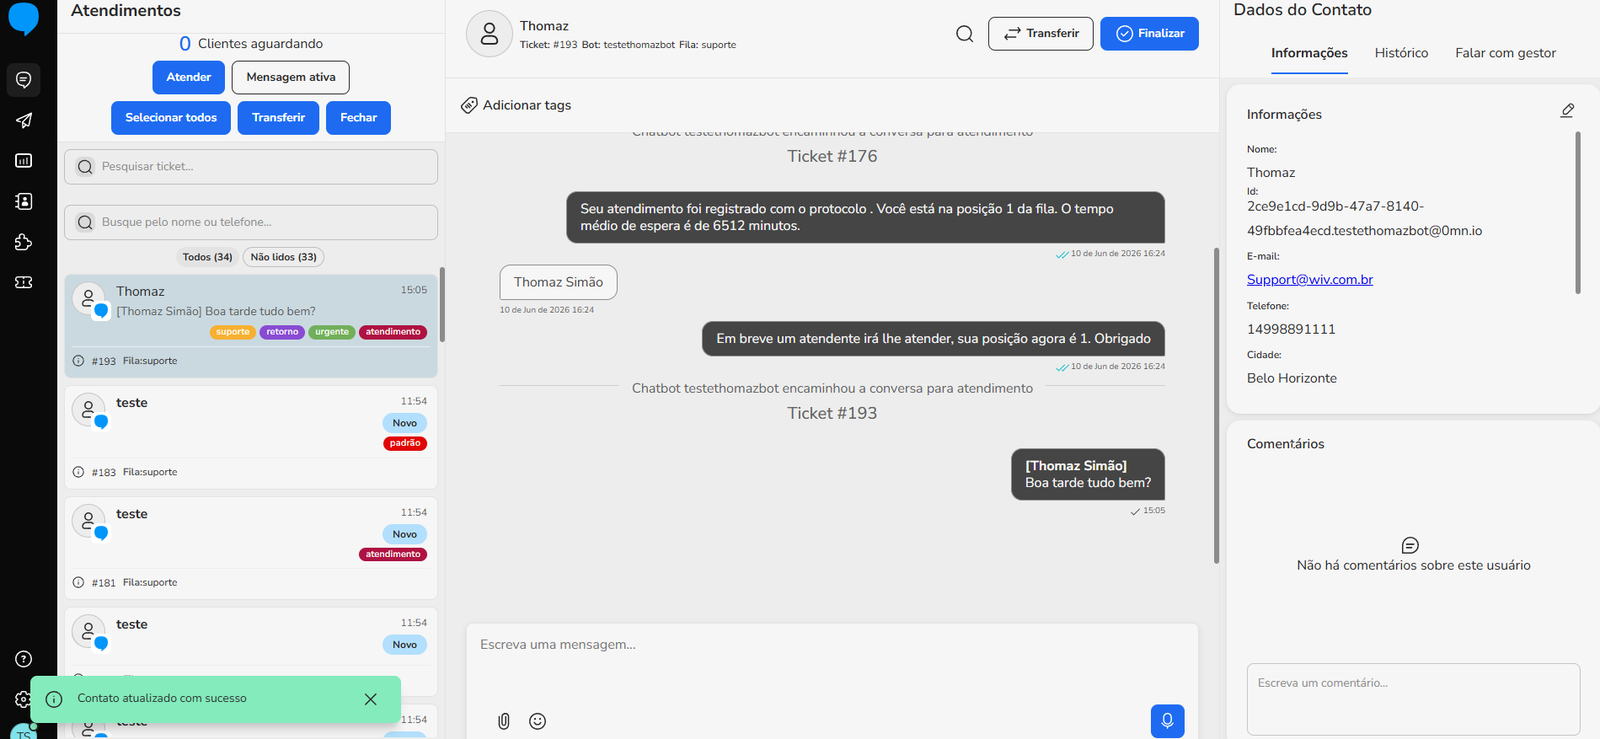Filter tickets by Todos (34)
Screen dimensions: 1600x739
207,257
